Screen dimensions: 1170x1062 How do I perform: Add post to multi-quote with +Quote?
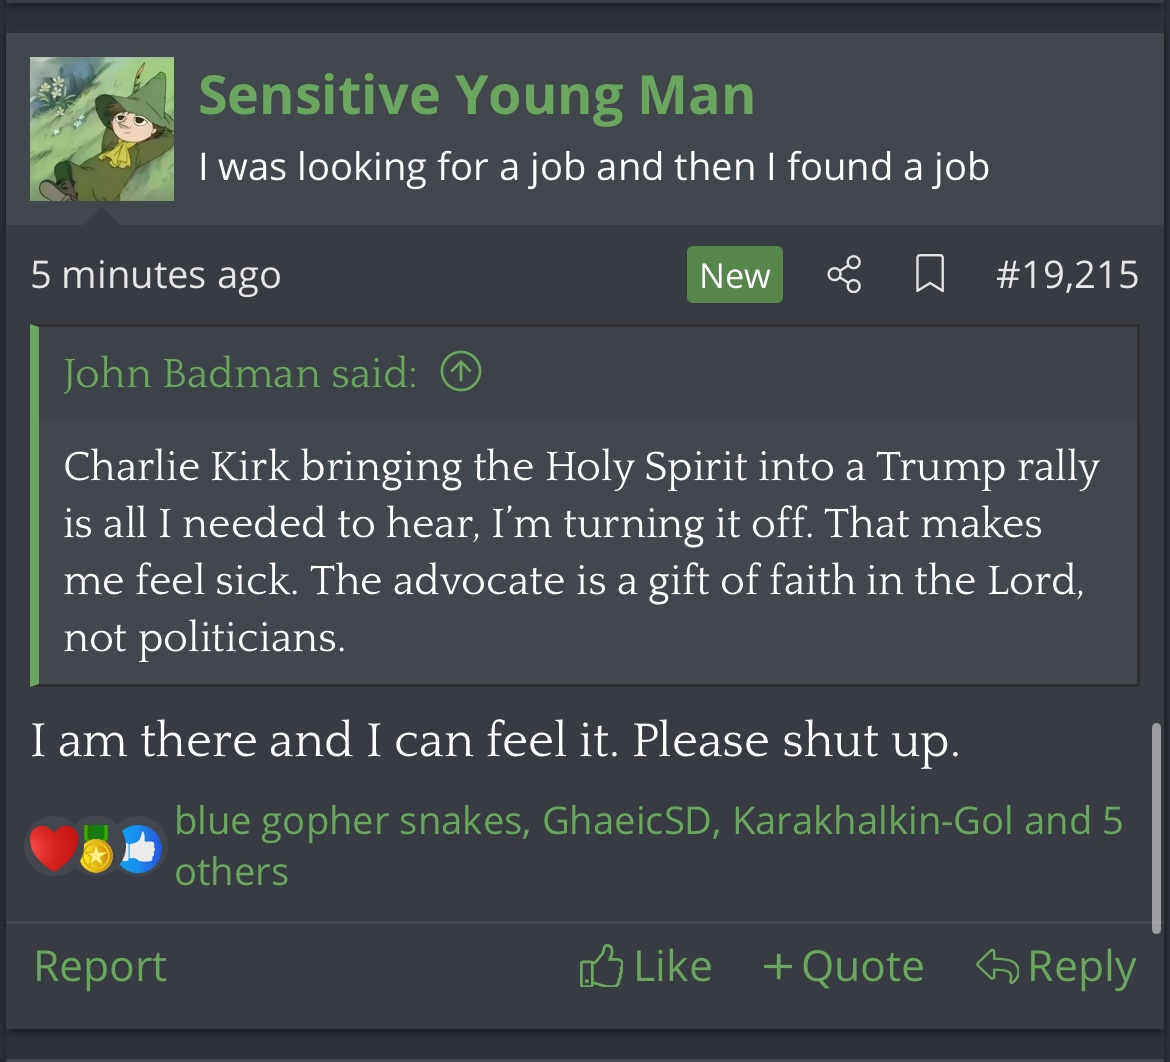pyautogui.click(x=842, y=967)
